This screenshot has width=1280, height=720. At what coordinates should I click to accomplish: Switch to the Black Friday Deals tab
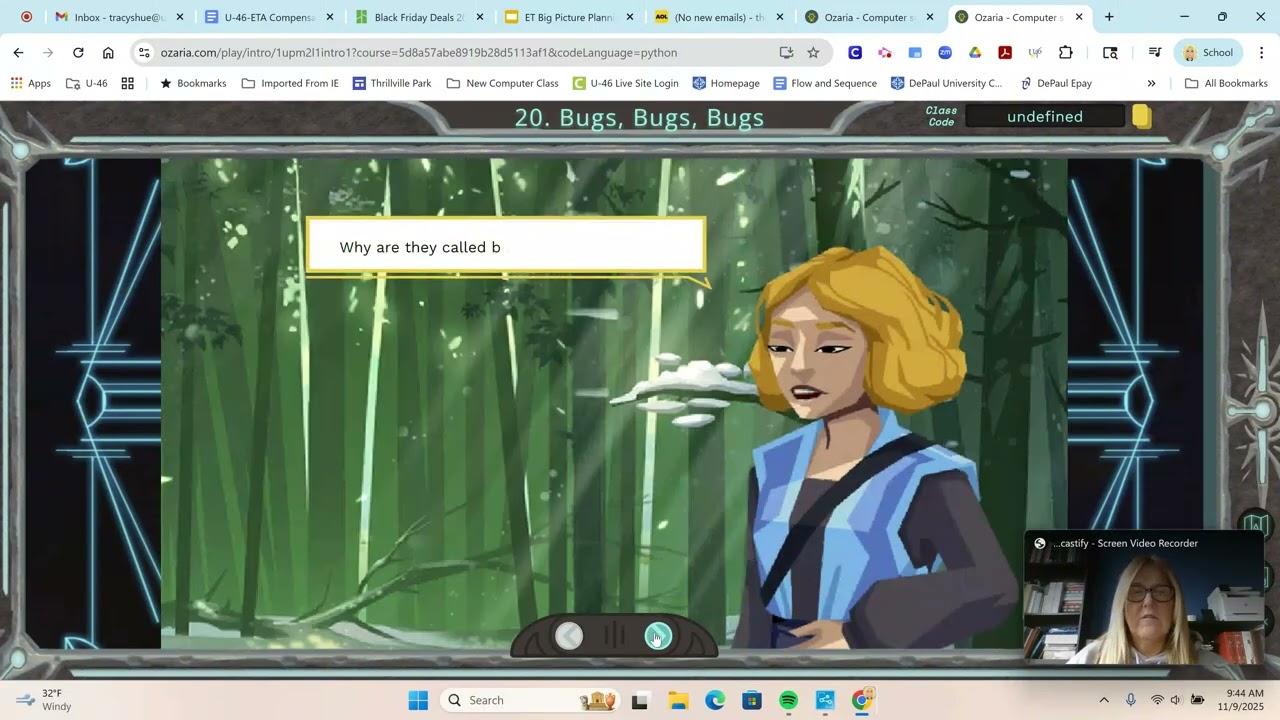(x=418, y=17)
